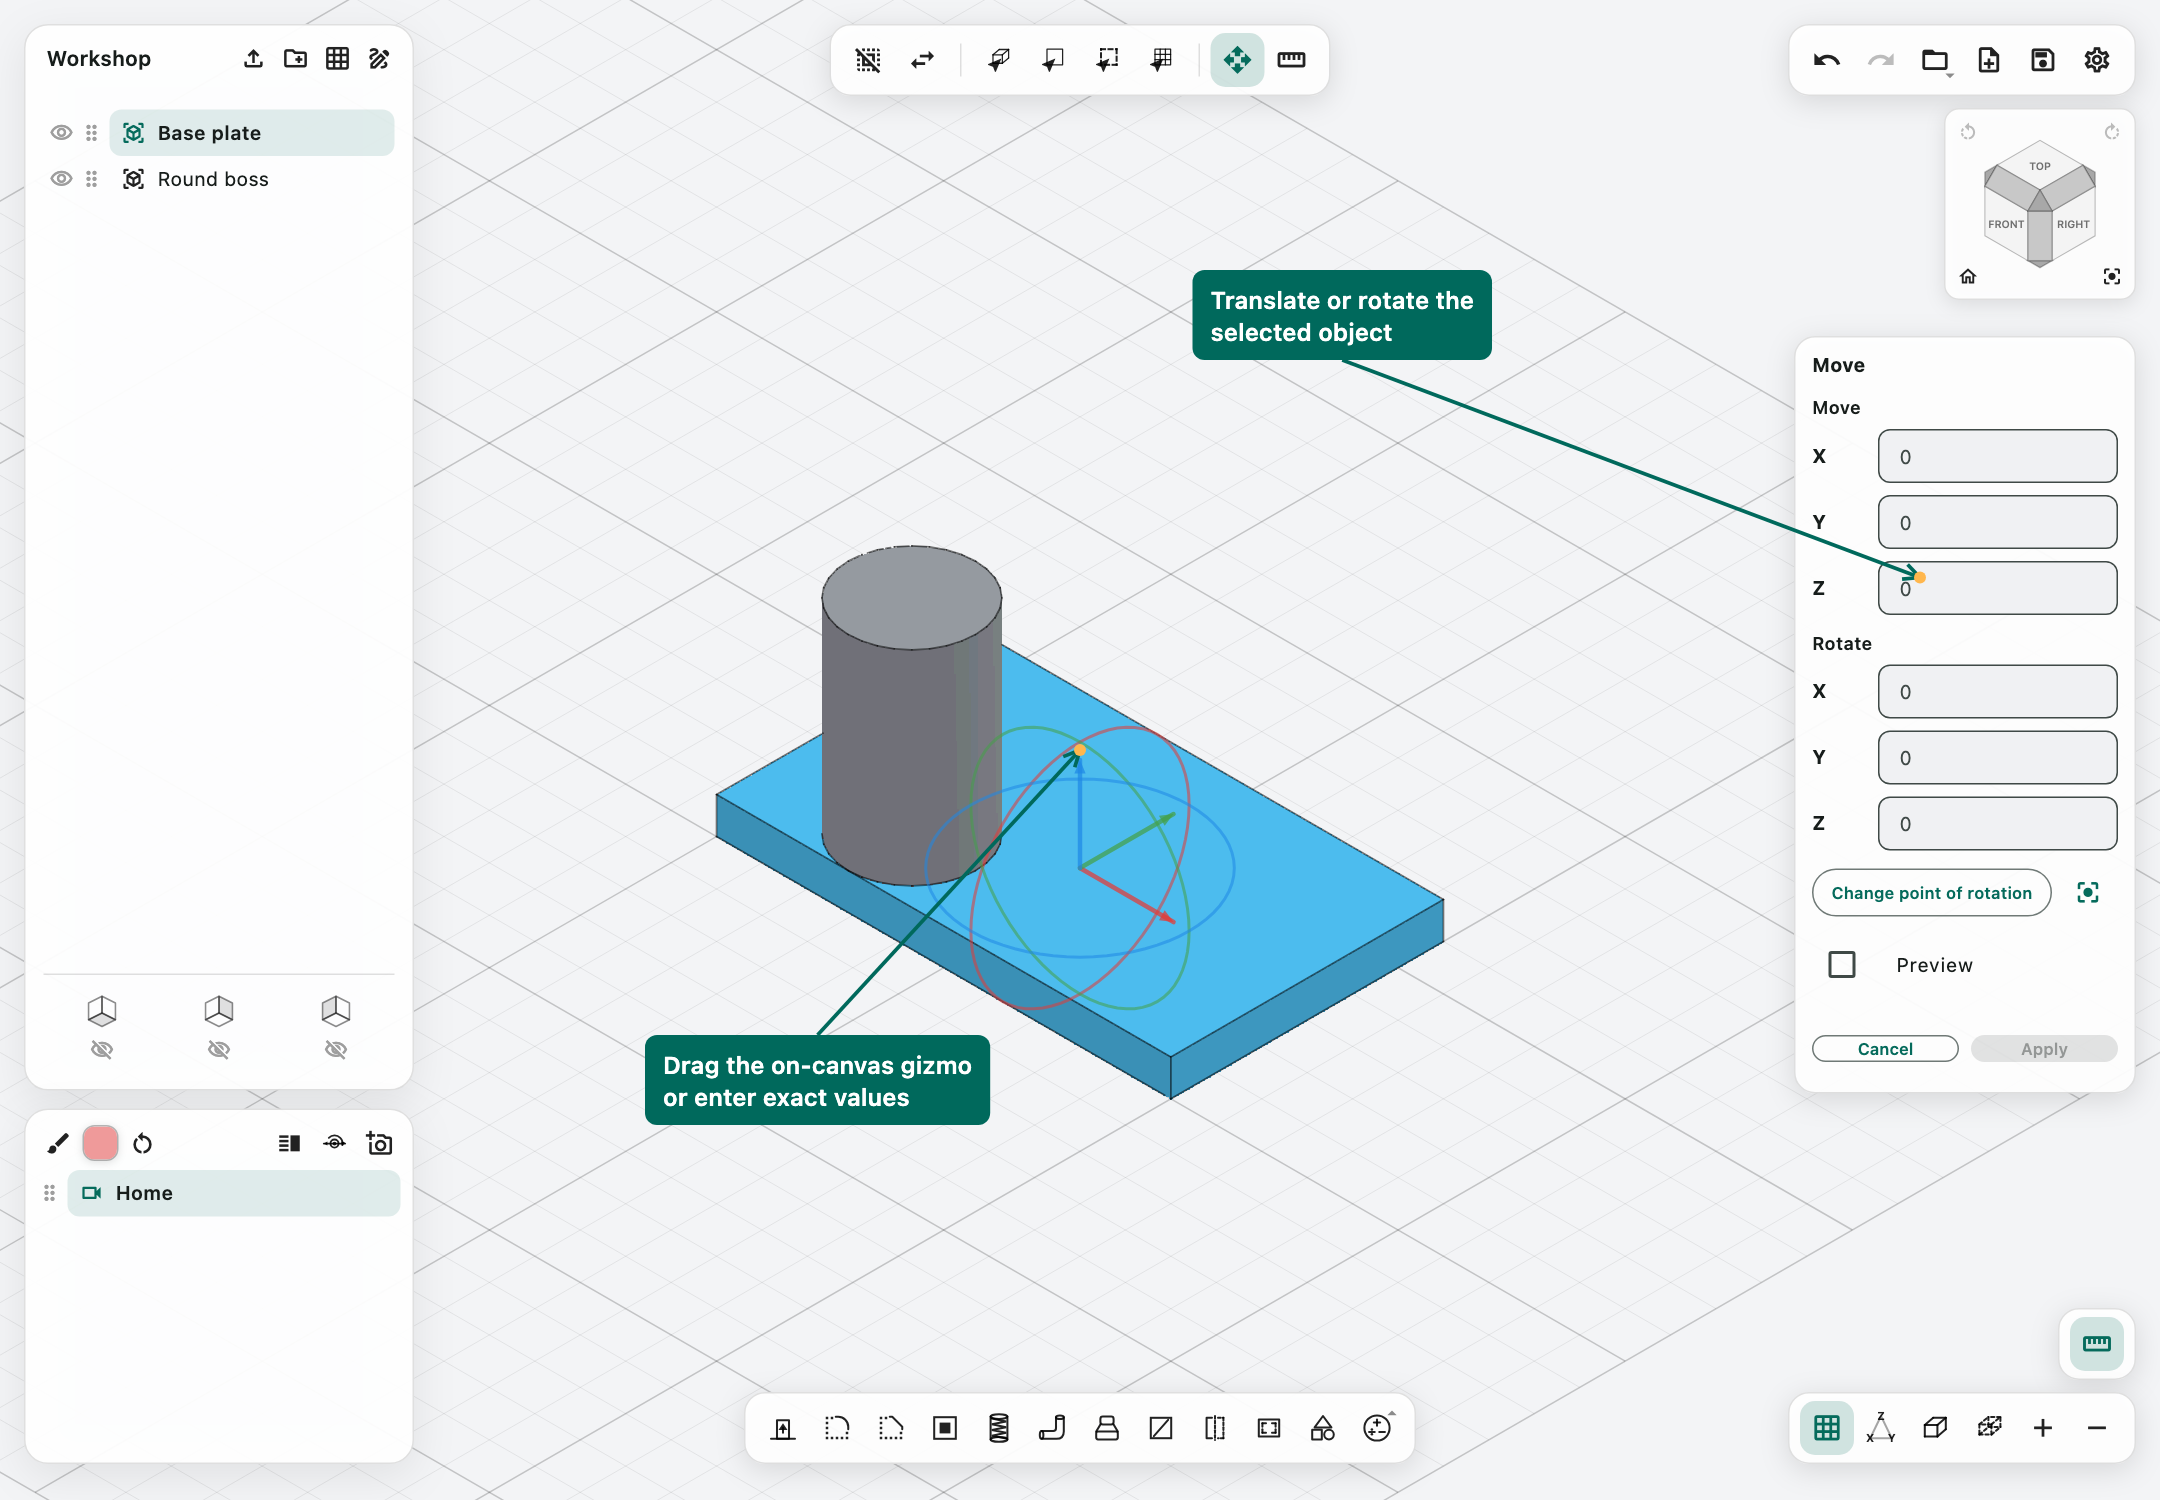Save the document with the disk icon
This screenshot has width=2160, height=1500.
2042,60
